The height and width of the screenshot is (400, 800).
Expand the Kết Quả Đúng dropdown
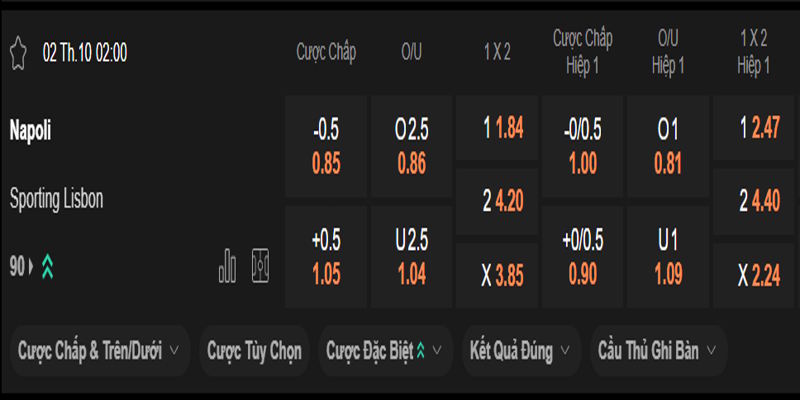524,350
